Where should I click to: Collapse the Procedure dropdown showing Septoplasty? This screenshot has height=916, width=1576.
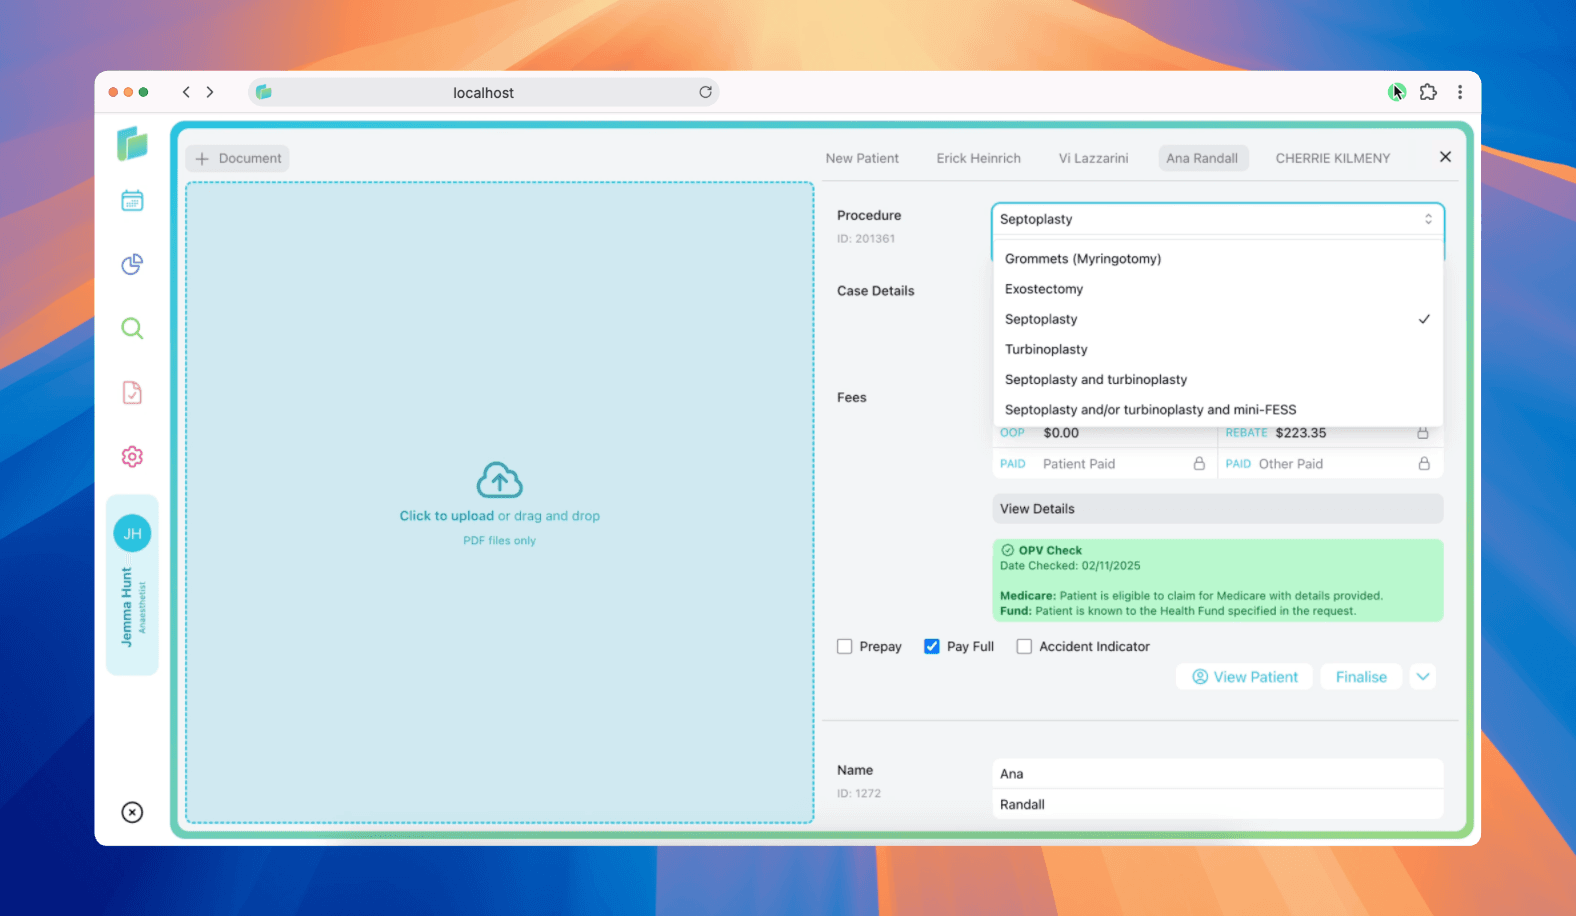coord(1216,219)
